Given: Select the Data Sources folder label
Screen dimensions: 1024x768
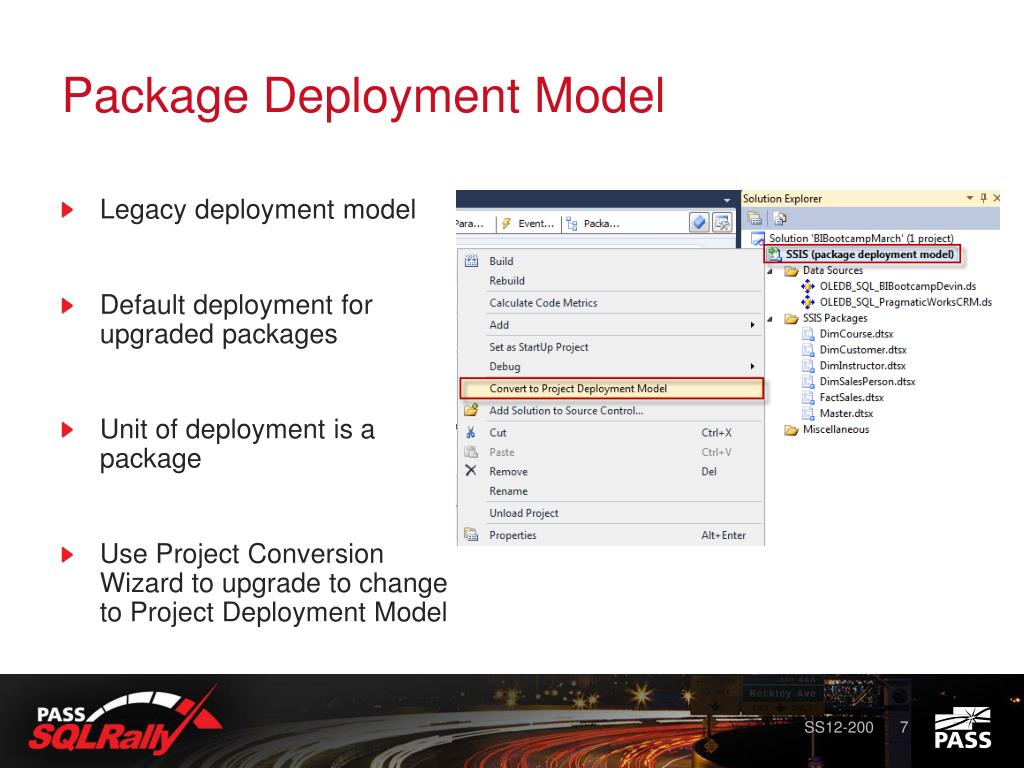Looking at the screenshot, I should pyautogui.click(x=833, y=270).
